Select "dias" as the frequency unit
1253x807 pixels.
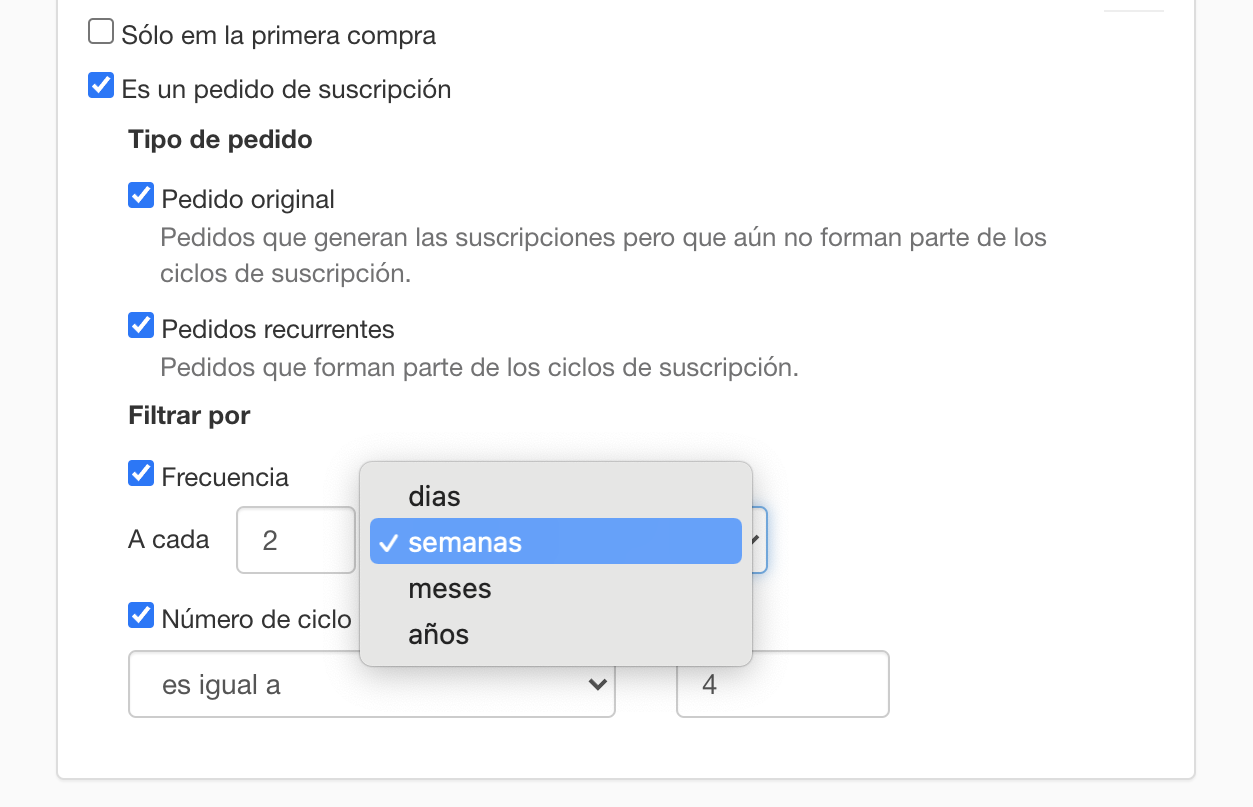(x=433, y=495)
